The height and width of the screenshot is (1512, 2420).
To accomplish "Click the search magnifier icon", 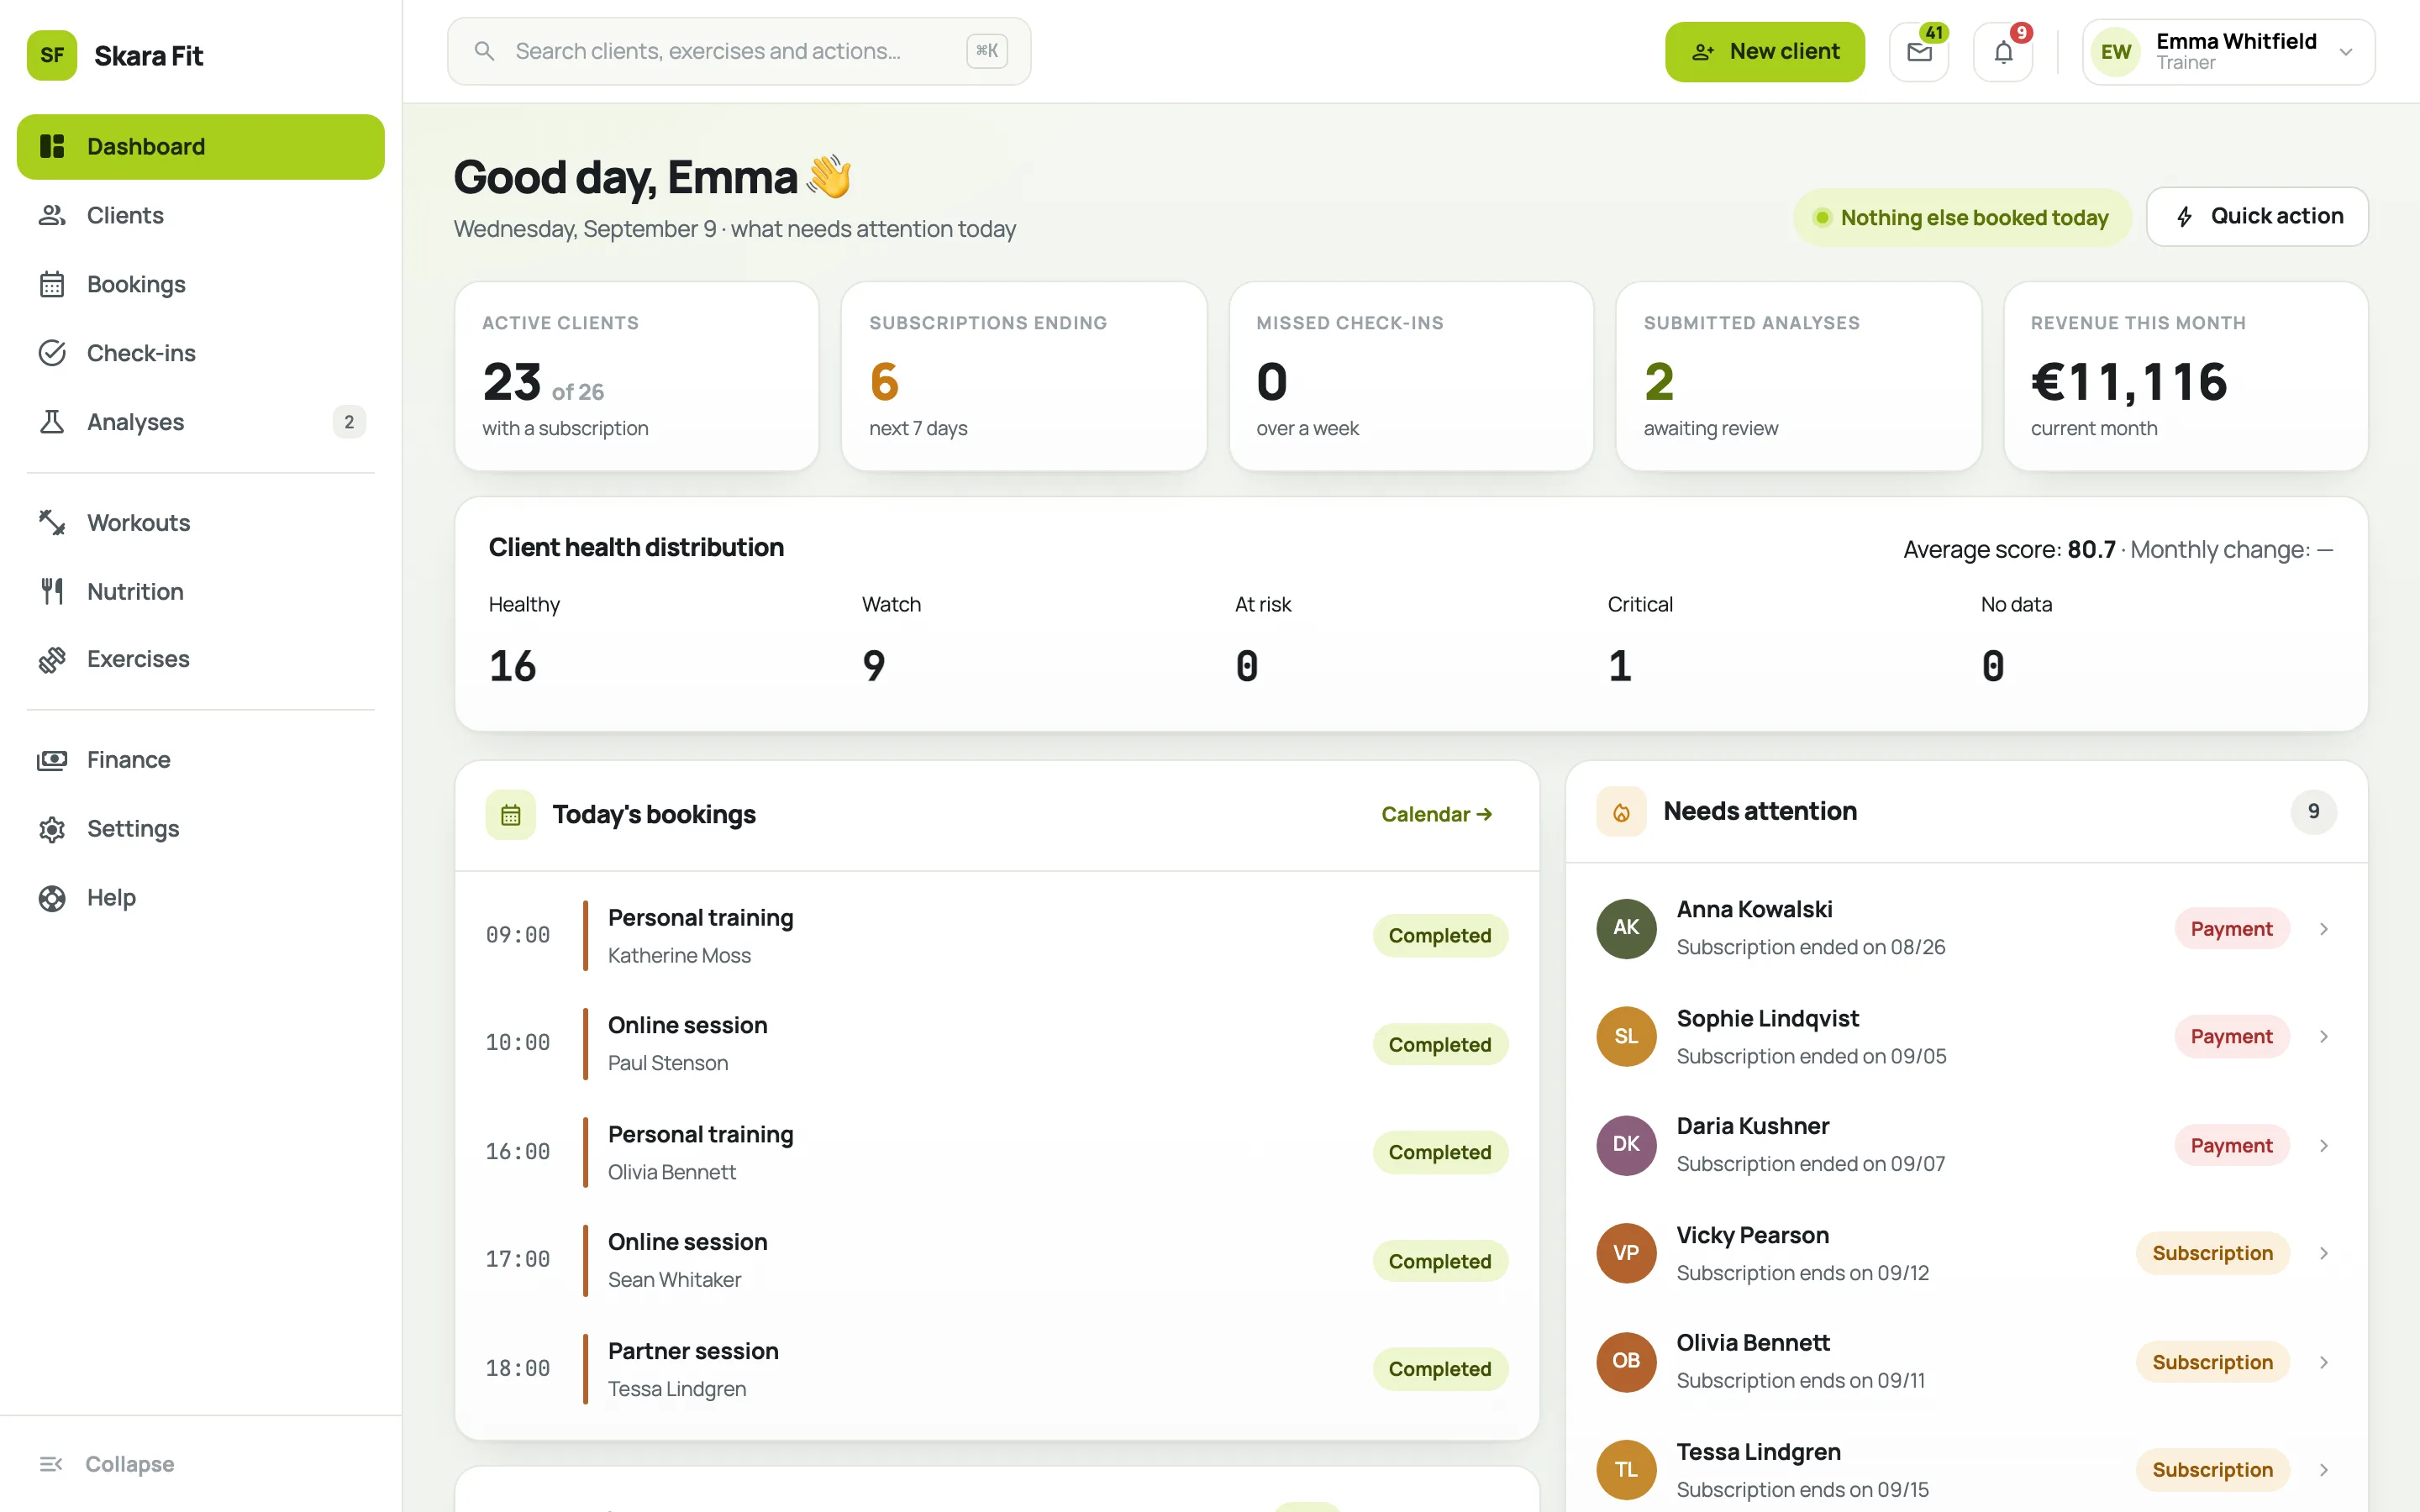I will (484, 51).
